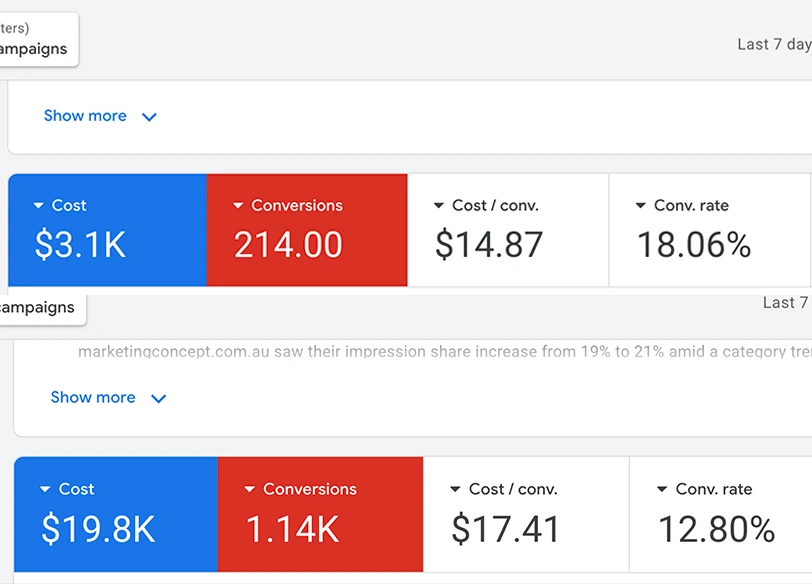This screenshot has width=812, height=584.
Task: Open metric dropdown on $3.1K Cost card
Action: coord(38,206)
